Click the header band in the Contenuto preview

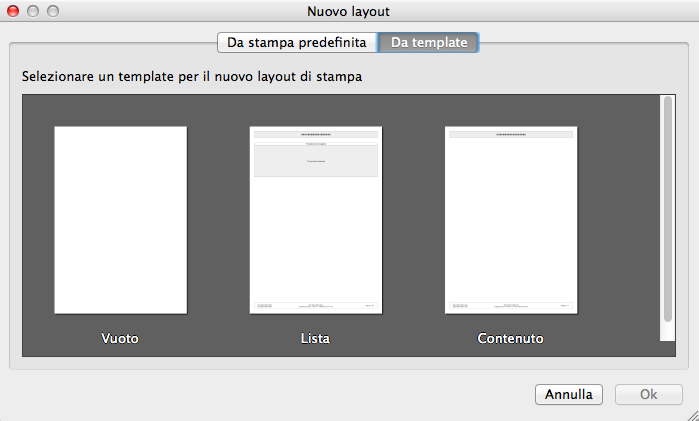(x=510, y=134)
